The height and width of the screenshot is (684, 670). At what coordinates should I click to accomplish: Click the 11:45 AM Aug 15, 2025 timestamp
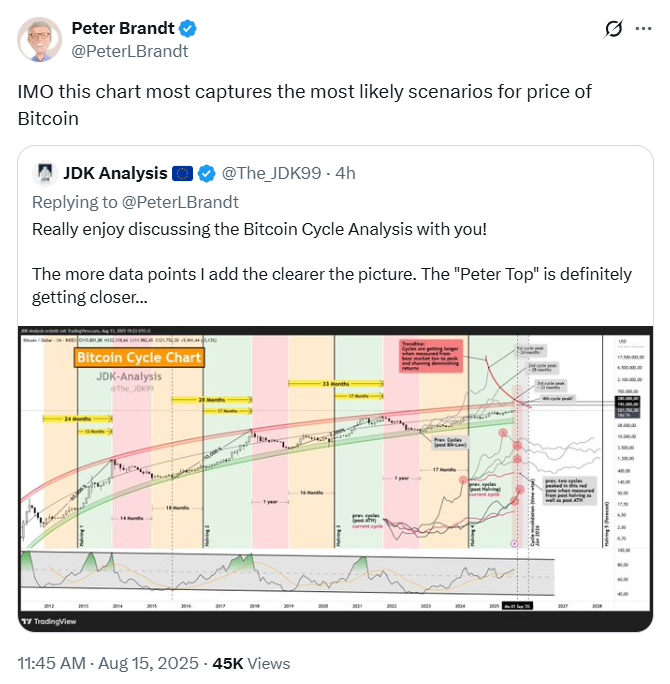tap(108, 663)
